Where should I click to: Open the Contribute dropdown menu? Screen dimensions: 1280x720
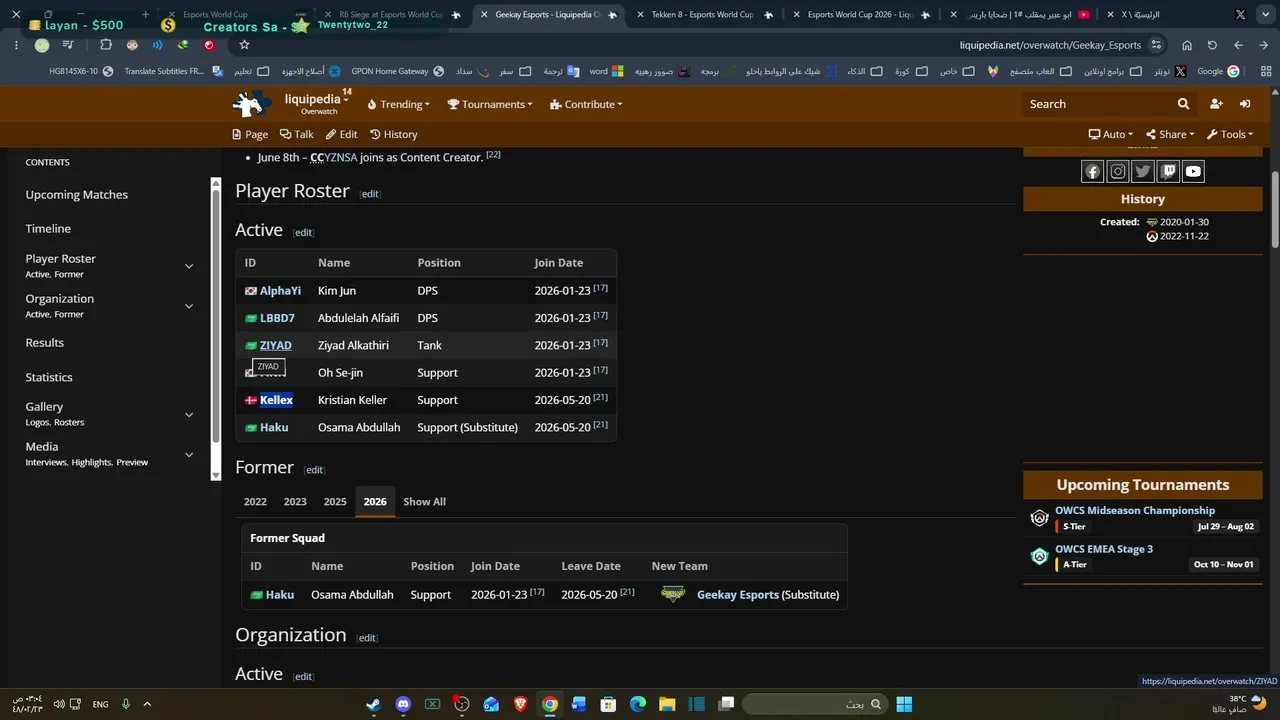click(586, 104)
